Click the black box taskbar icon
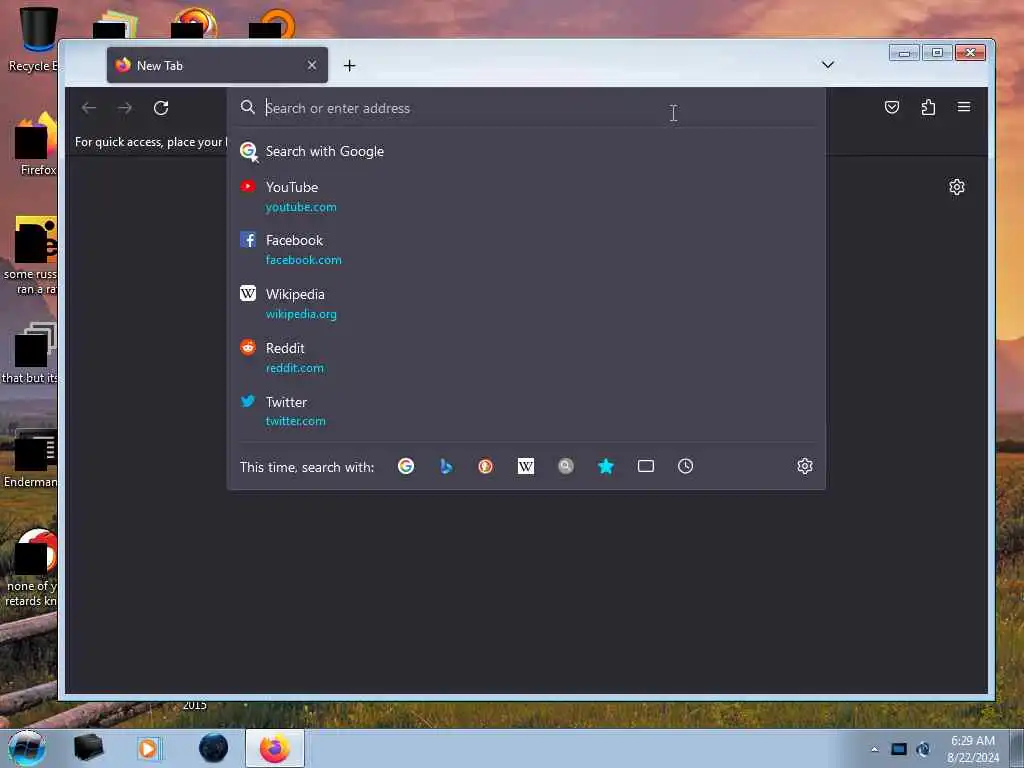This screenshot has height=768, width=1024. coord(88,748)
